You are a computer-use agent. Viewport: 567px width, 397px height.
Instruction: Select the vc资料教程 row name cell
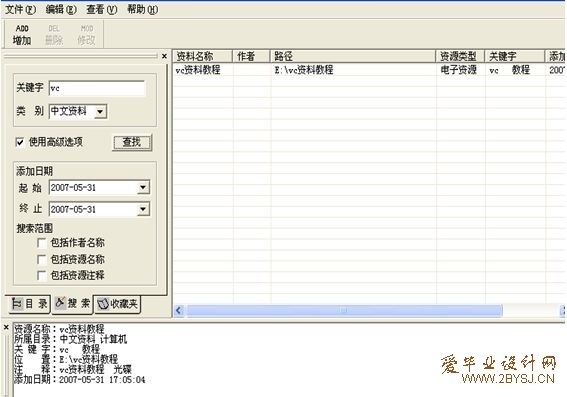[x=198, y=69]
